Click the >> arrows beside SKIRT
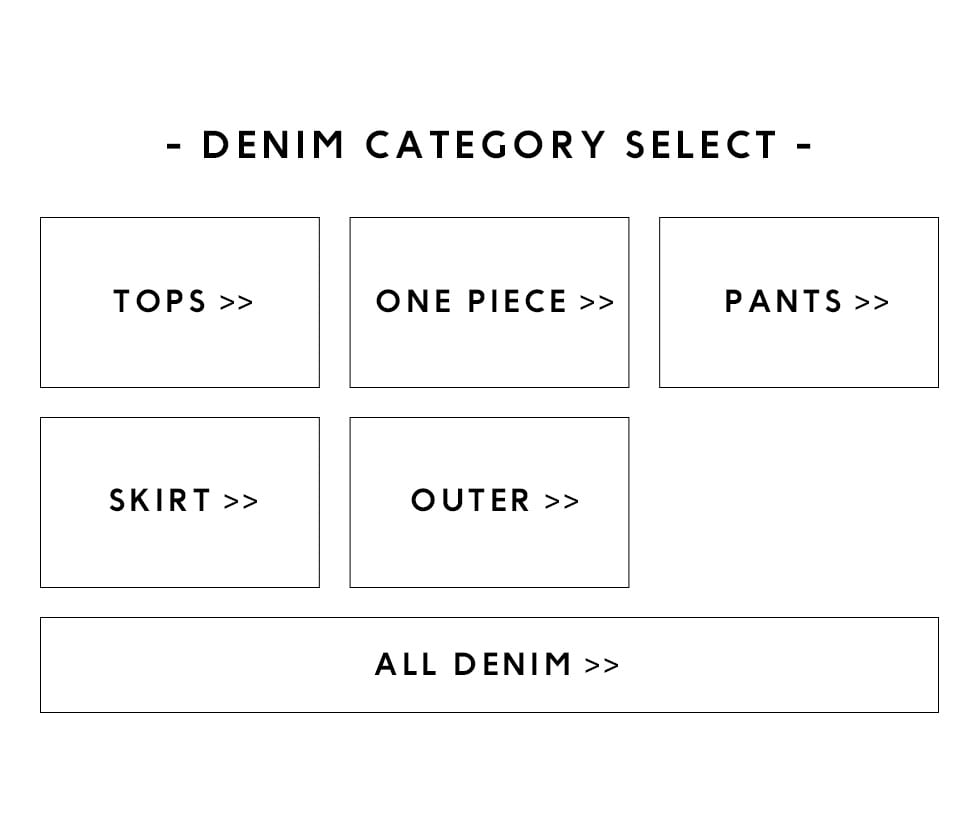Viewport: 980px width, 830px height. pos(241,501)
